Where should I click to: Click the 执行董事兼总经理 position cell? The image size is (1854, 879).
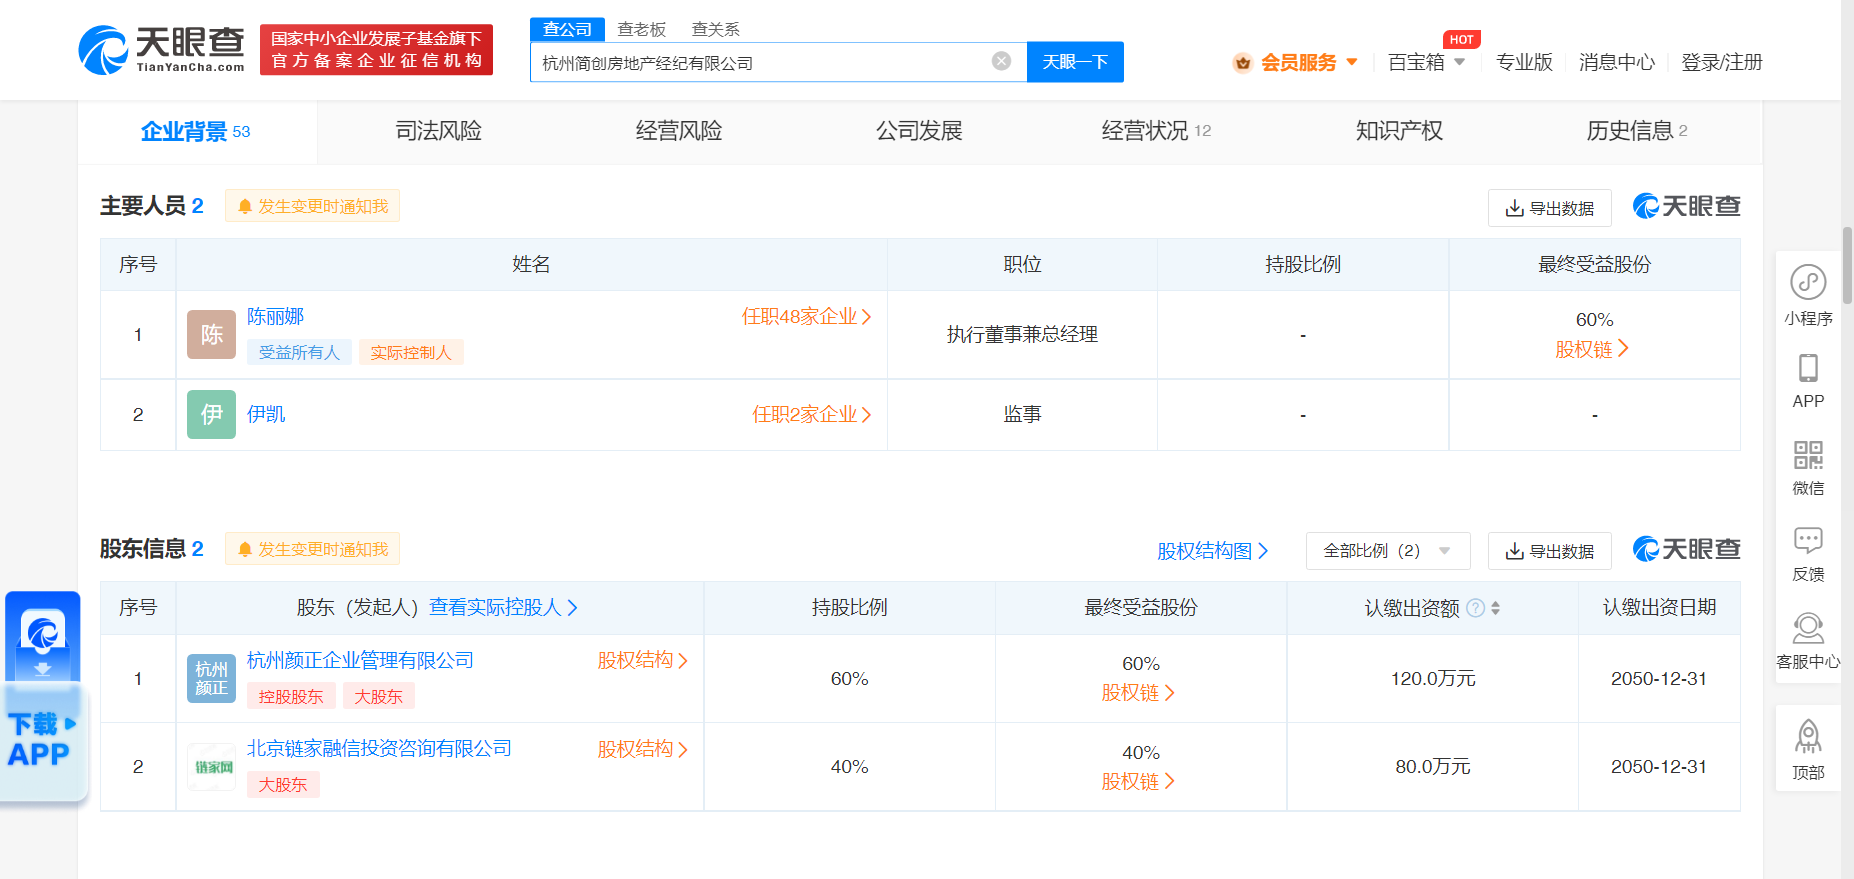point(1022,335)
